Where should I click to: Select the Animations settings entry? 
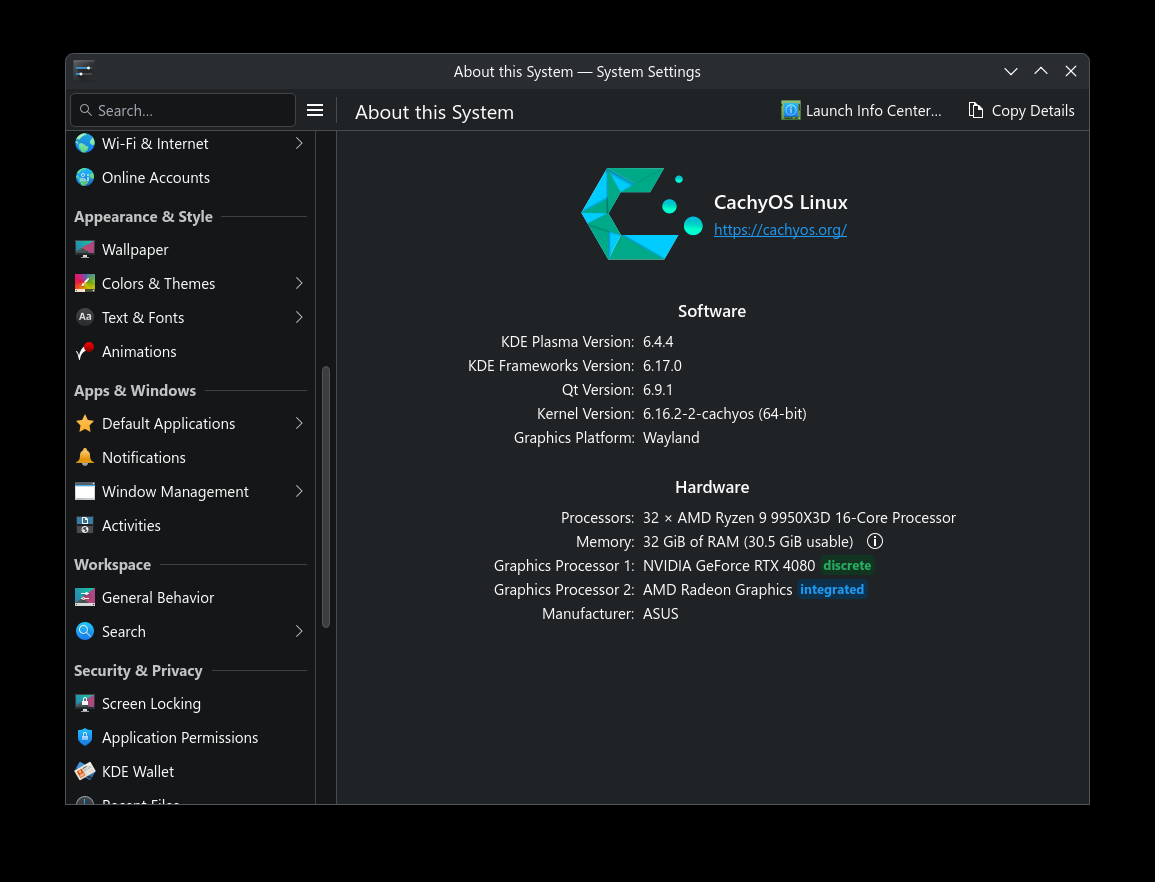[191, 351]
